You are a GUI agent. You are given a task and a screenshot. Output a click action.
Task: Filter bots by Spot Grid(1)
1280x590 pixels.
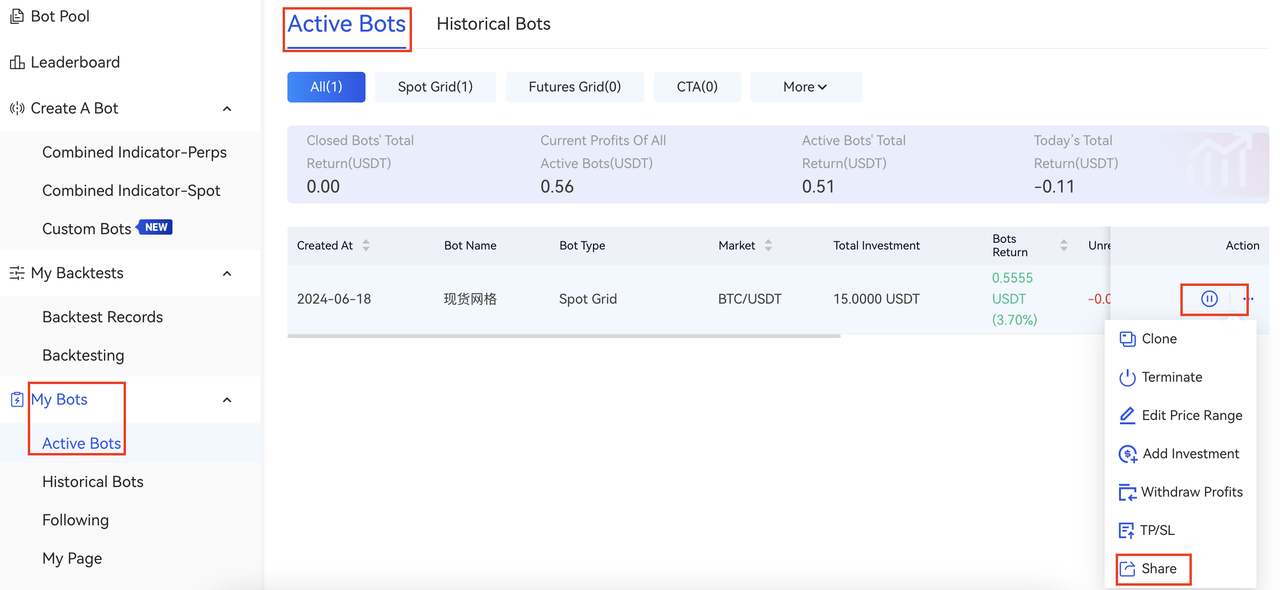[x=435, y=87]
